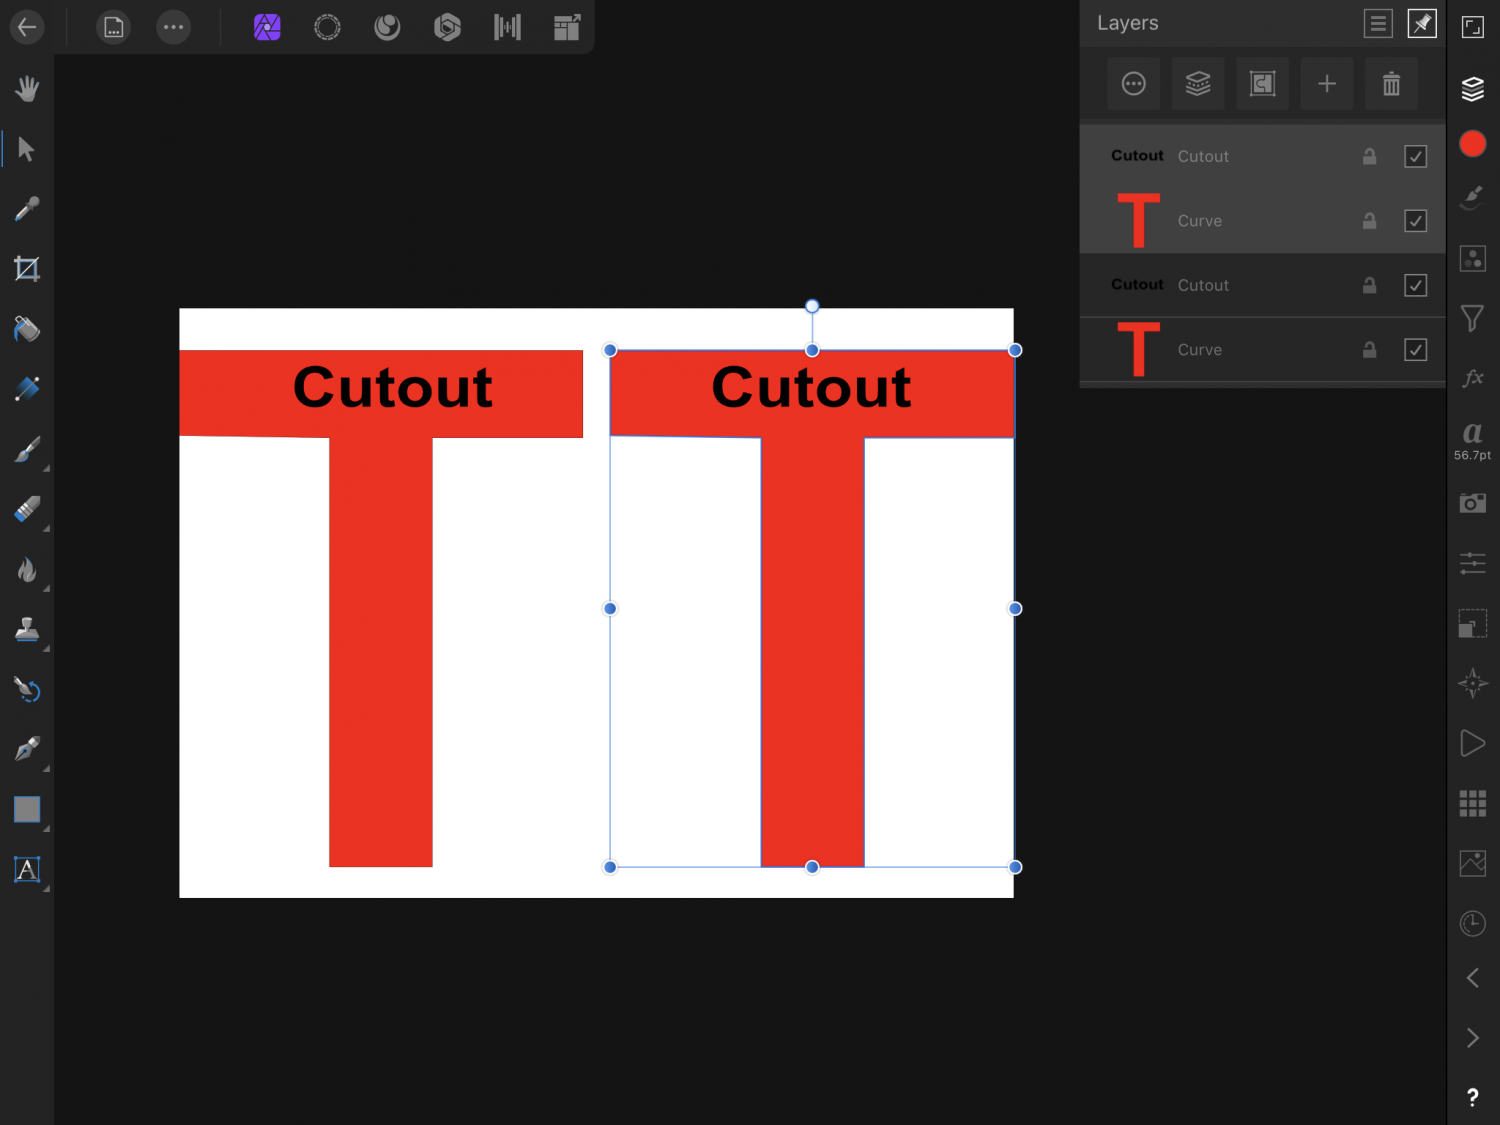Open the camera studio icon
The width and height of the screenshot is (1500, 1125).
(1473, 503)
